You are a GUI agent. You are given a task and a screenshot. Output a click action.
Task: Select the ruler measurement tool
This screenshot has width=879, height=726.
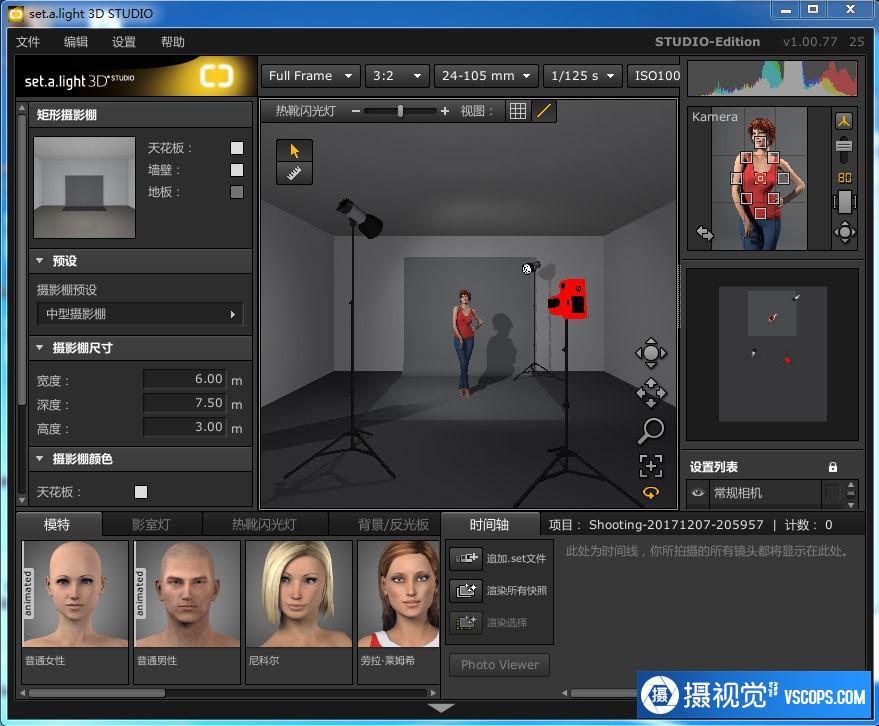pos(294,174)
